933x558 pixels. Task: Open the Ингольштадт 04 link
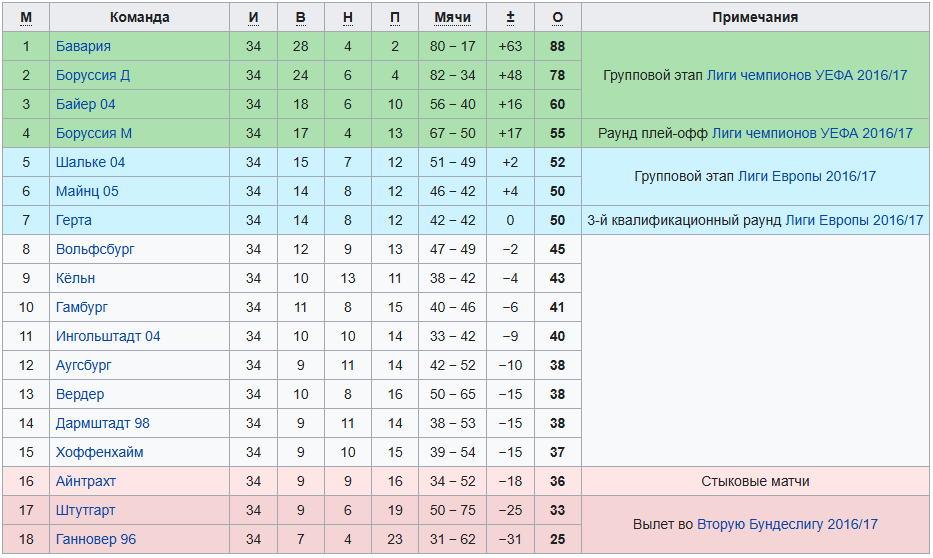[x=108, y=336]
